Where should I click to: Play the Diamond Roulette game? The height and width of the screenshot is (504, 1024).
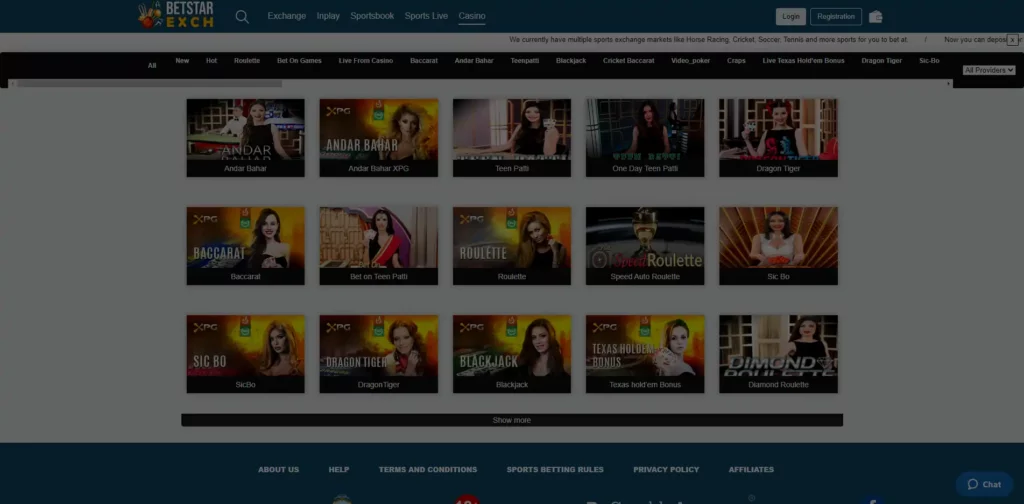click(x=778, y=354)
